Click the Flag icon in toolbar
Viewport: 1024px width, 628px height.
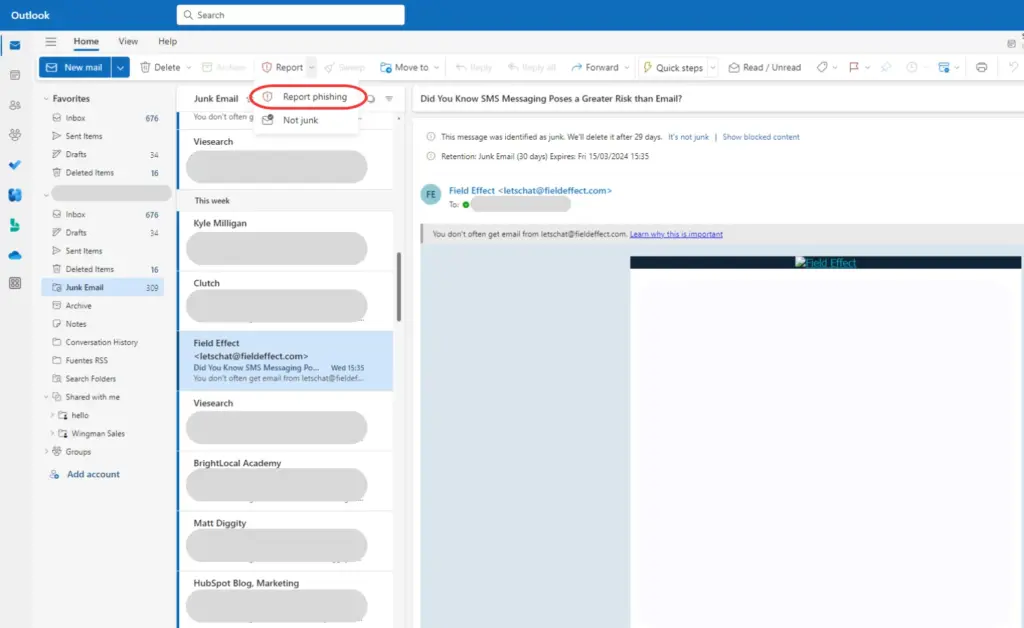click(854, 67)
